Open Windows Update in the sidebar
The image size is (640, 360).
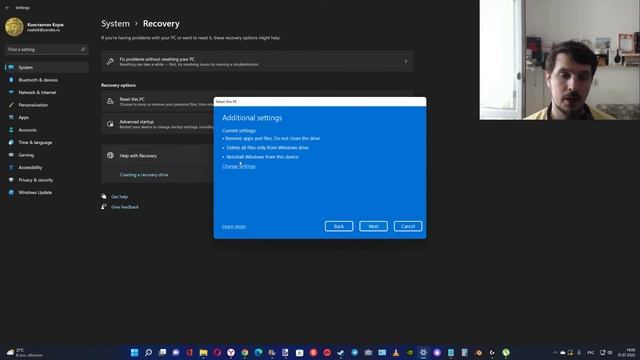click(x=47, y=192)
